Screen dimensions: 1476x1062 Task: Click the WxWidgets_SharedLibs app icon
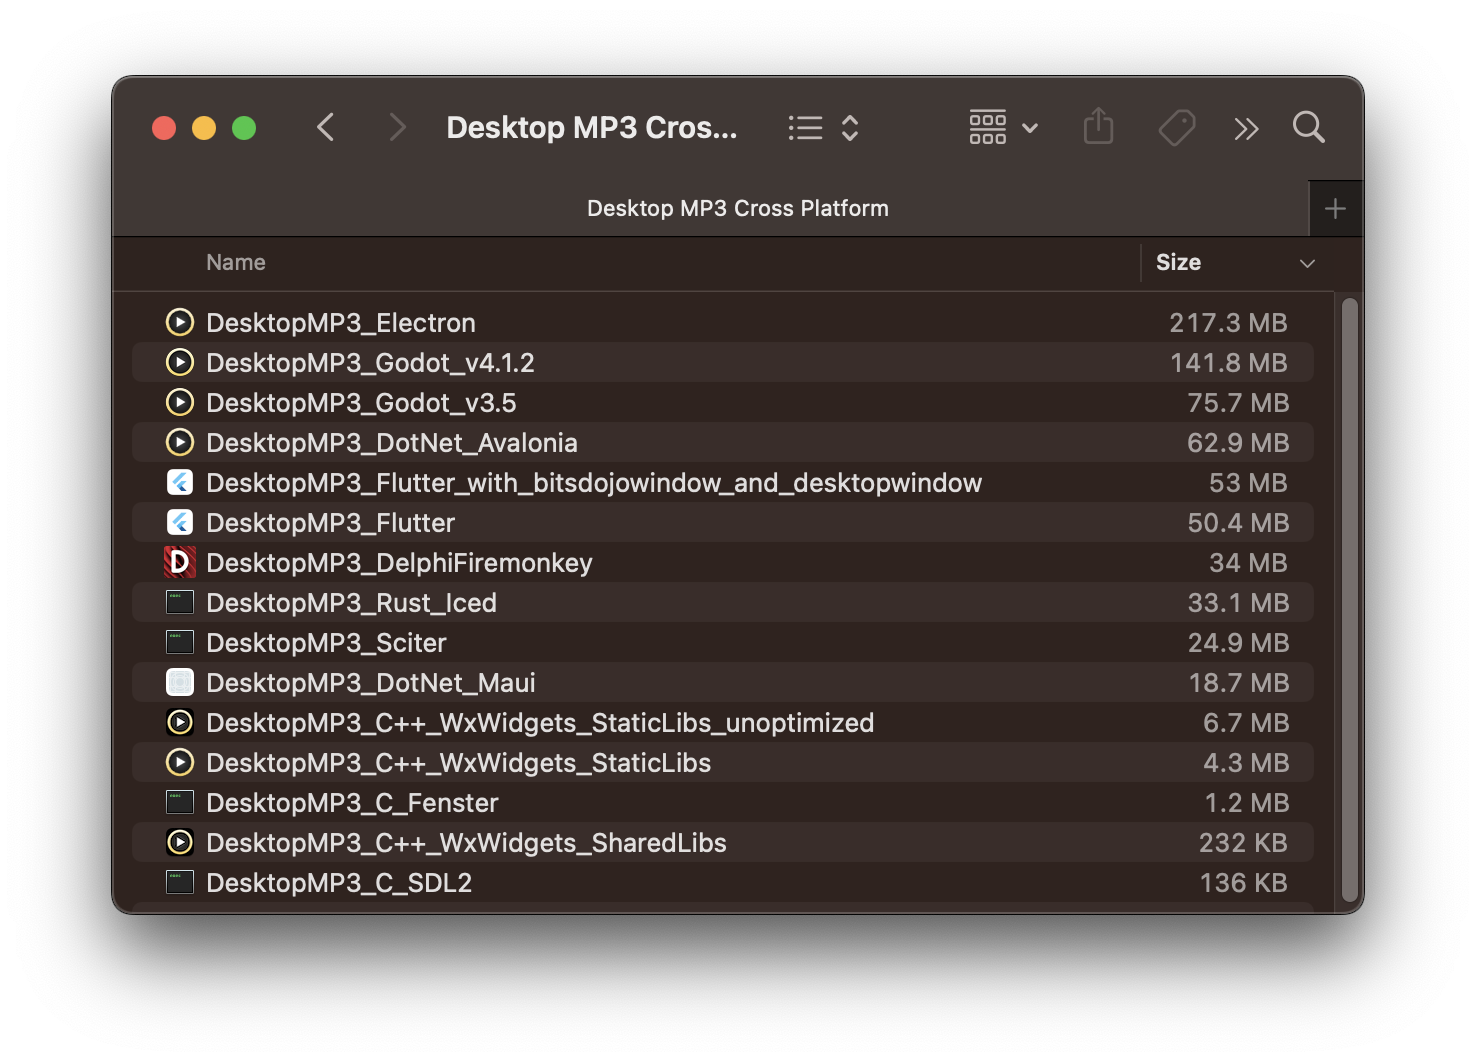[180, 842]
